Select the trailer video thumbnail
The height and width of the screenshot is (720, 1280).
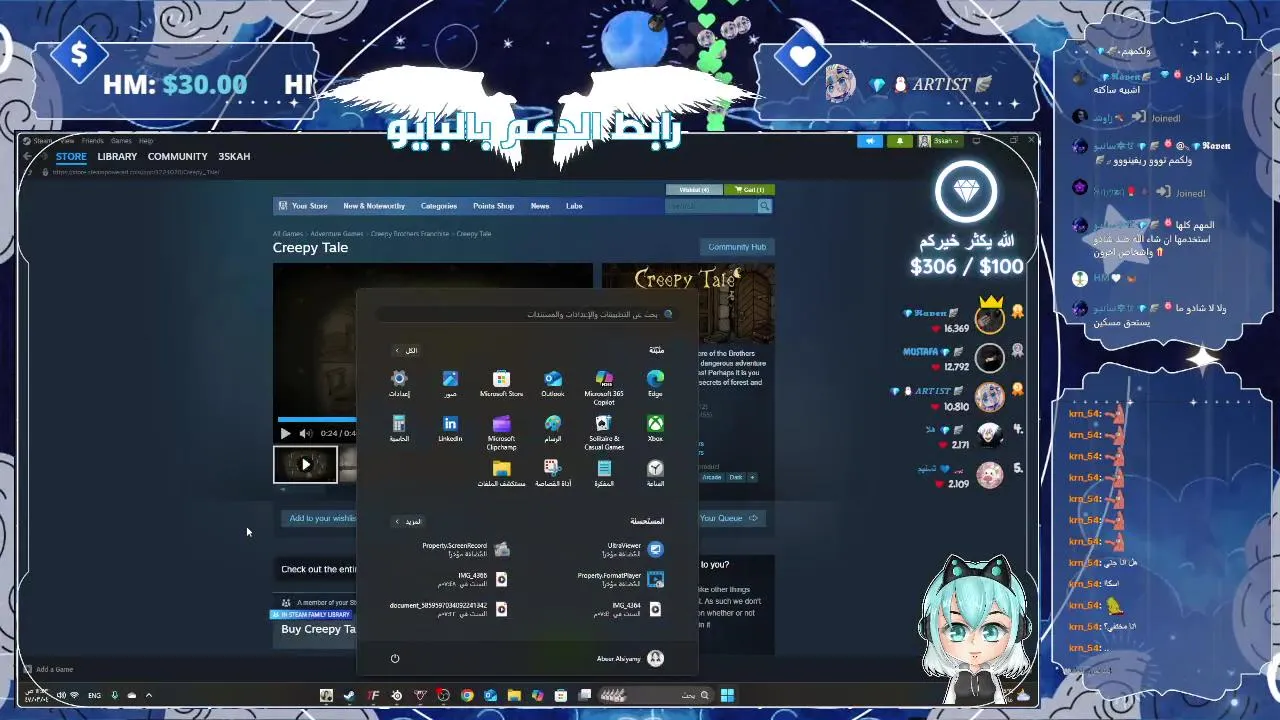pos(306,464)
